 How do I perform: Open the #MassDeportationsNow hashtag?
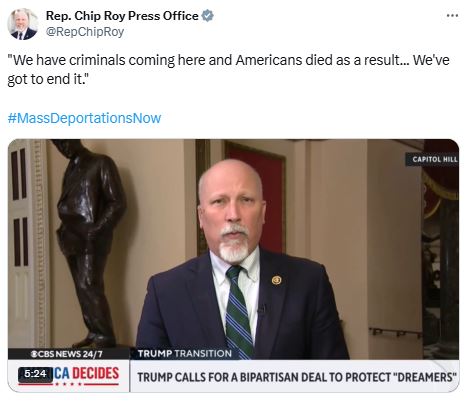tap(84, 118)
